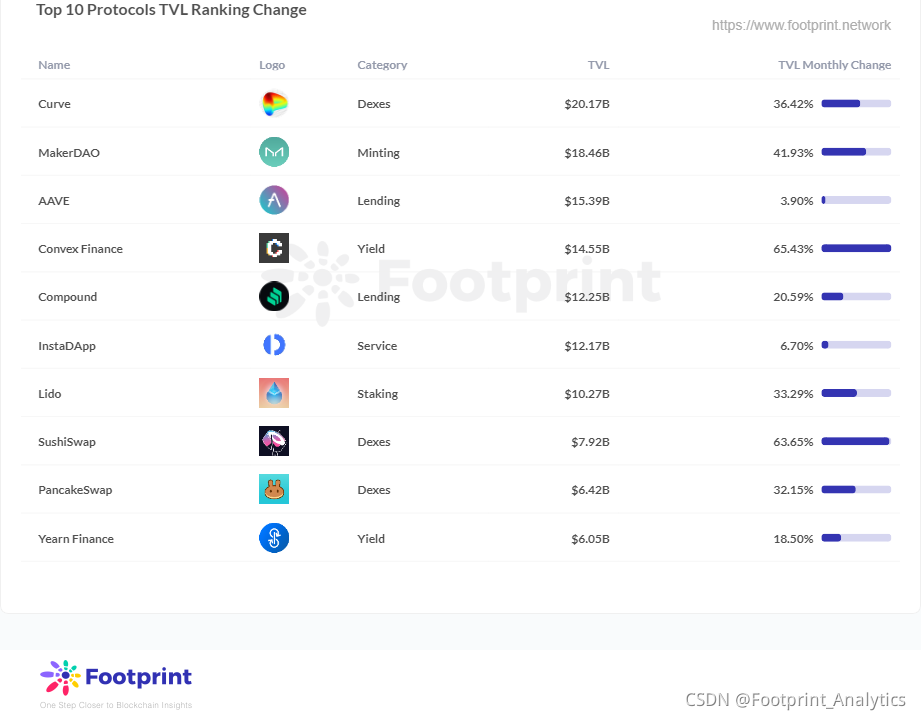The image size is (921, 720).
Task: Click the Category column header
Action: (382, 65)
